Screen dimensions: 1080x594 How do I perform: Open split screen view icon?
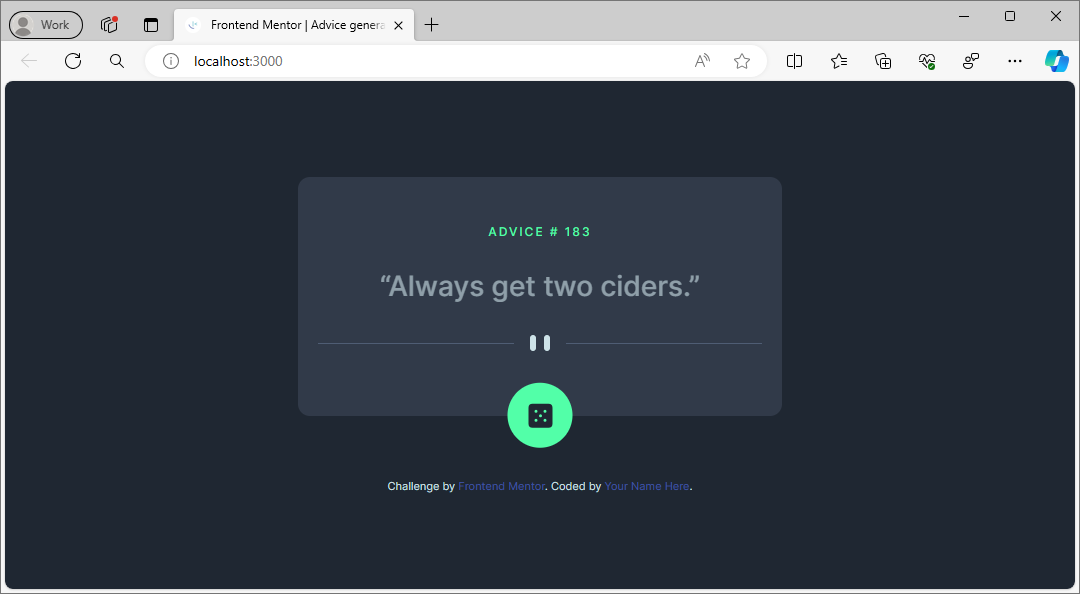794,61
